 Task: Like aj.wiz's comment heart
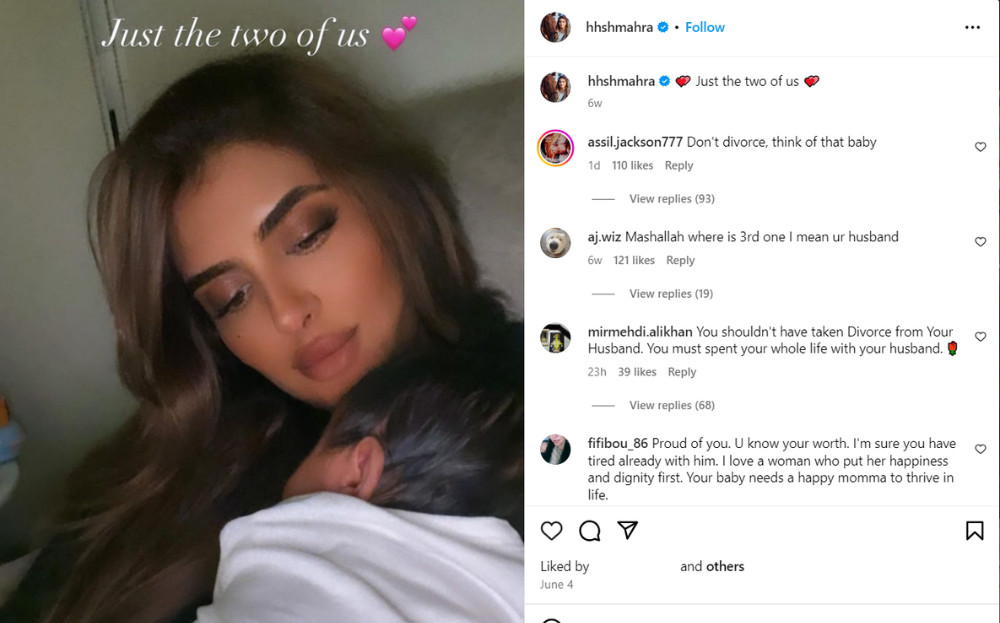tap(980, 242)
